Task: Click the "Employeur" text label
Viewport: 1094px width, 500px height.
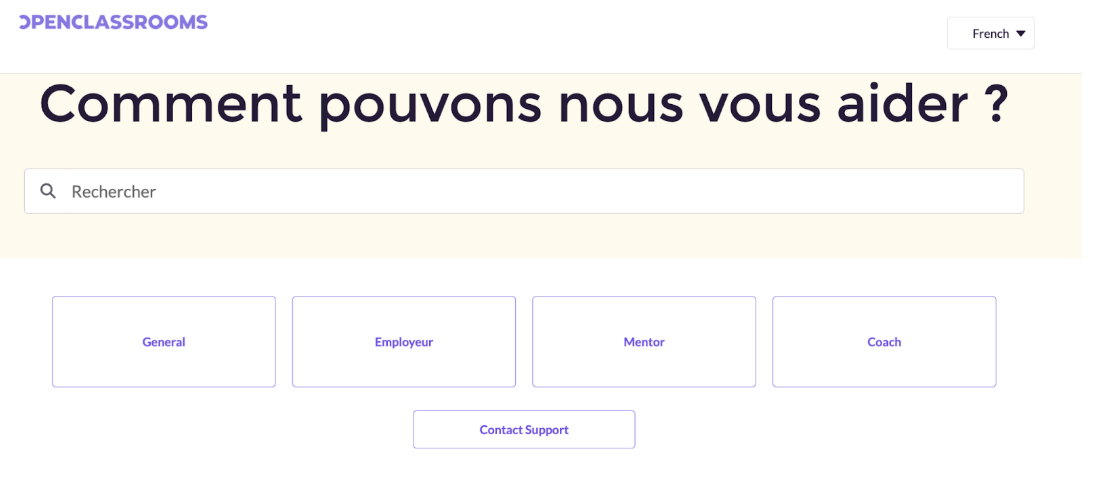Action: point(404,342)
